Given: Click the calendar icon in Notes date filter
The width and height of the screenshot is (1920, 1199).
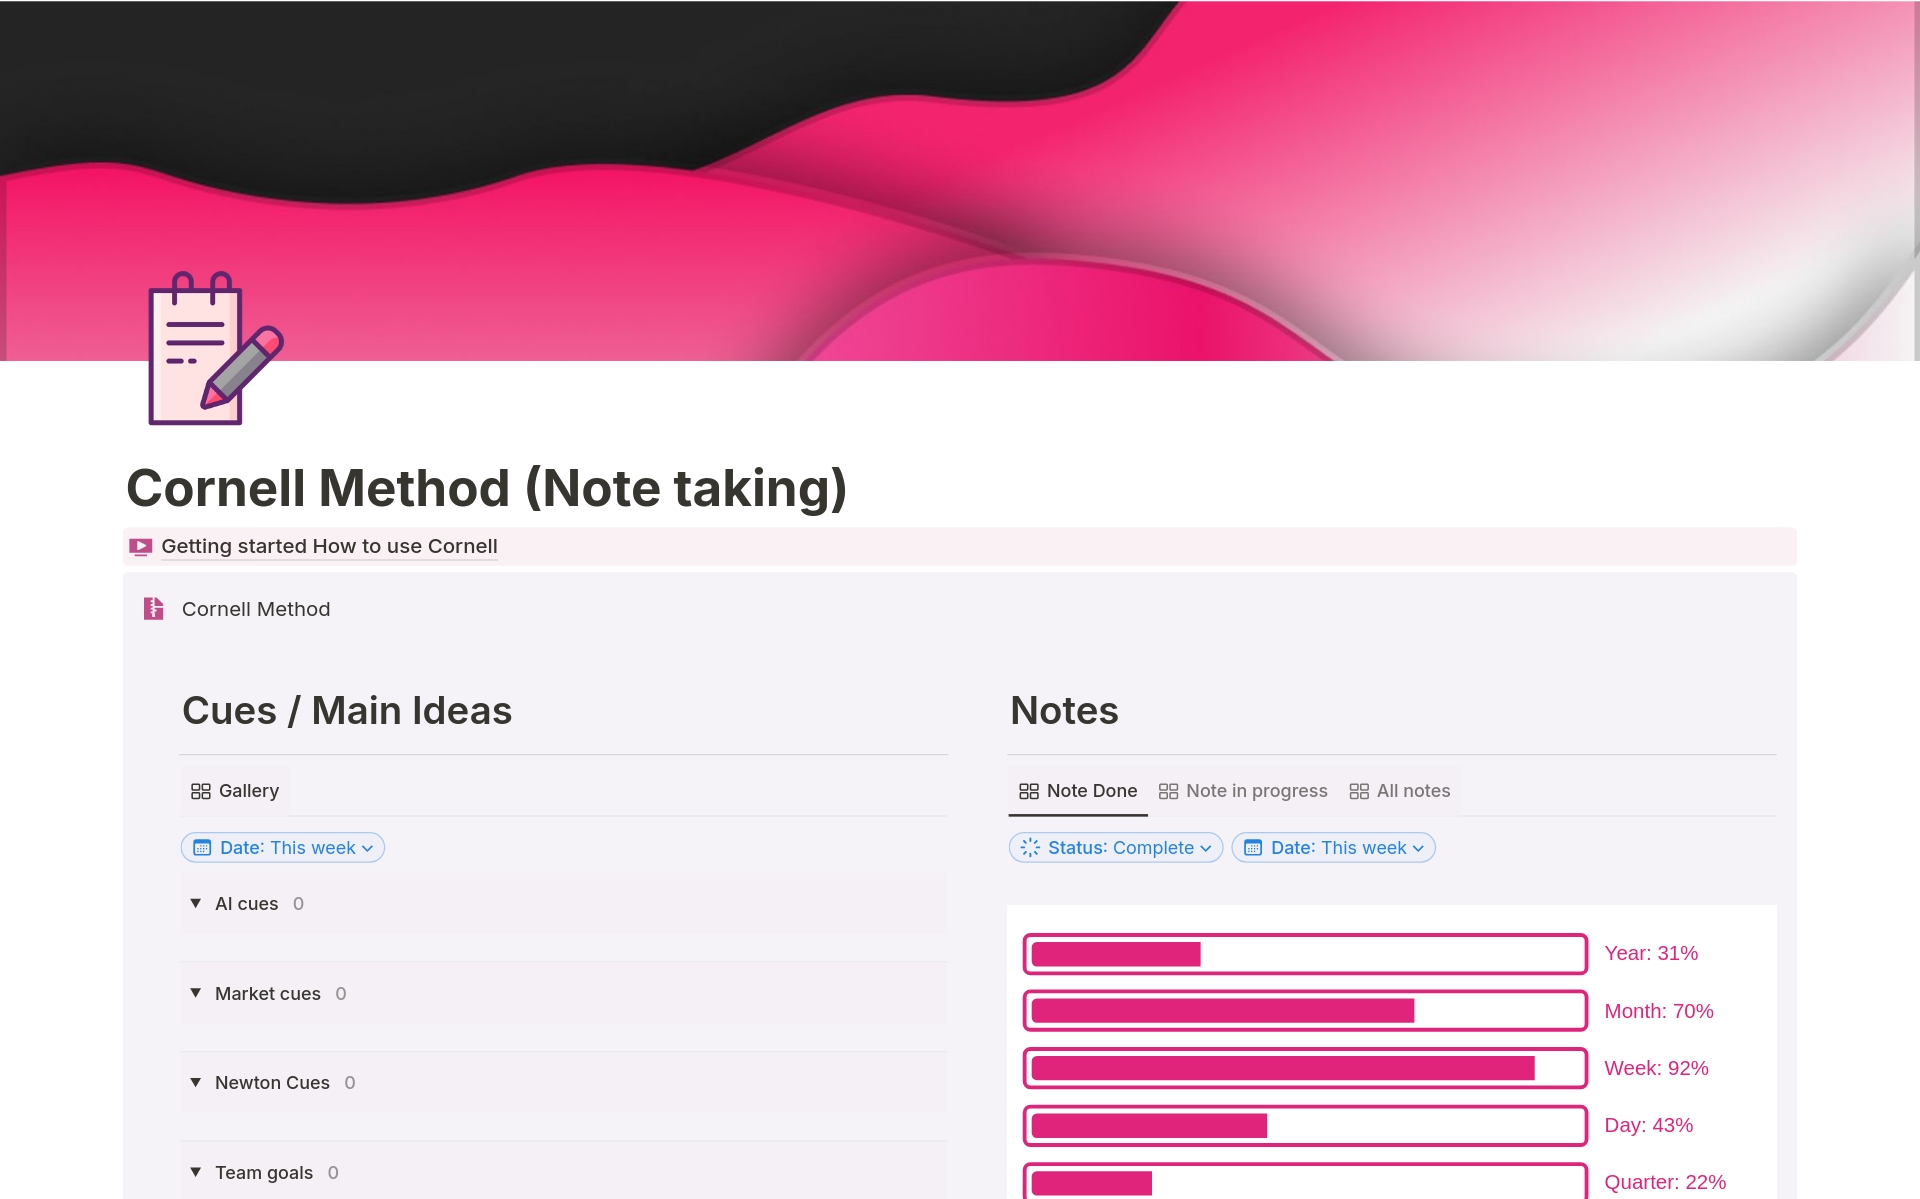Looking at the screenshot, I should point(1253,848).
